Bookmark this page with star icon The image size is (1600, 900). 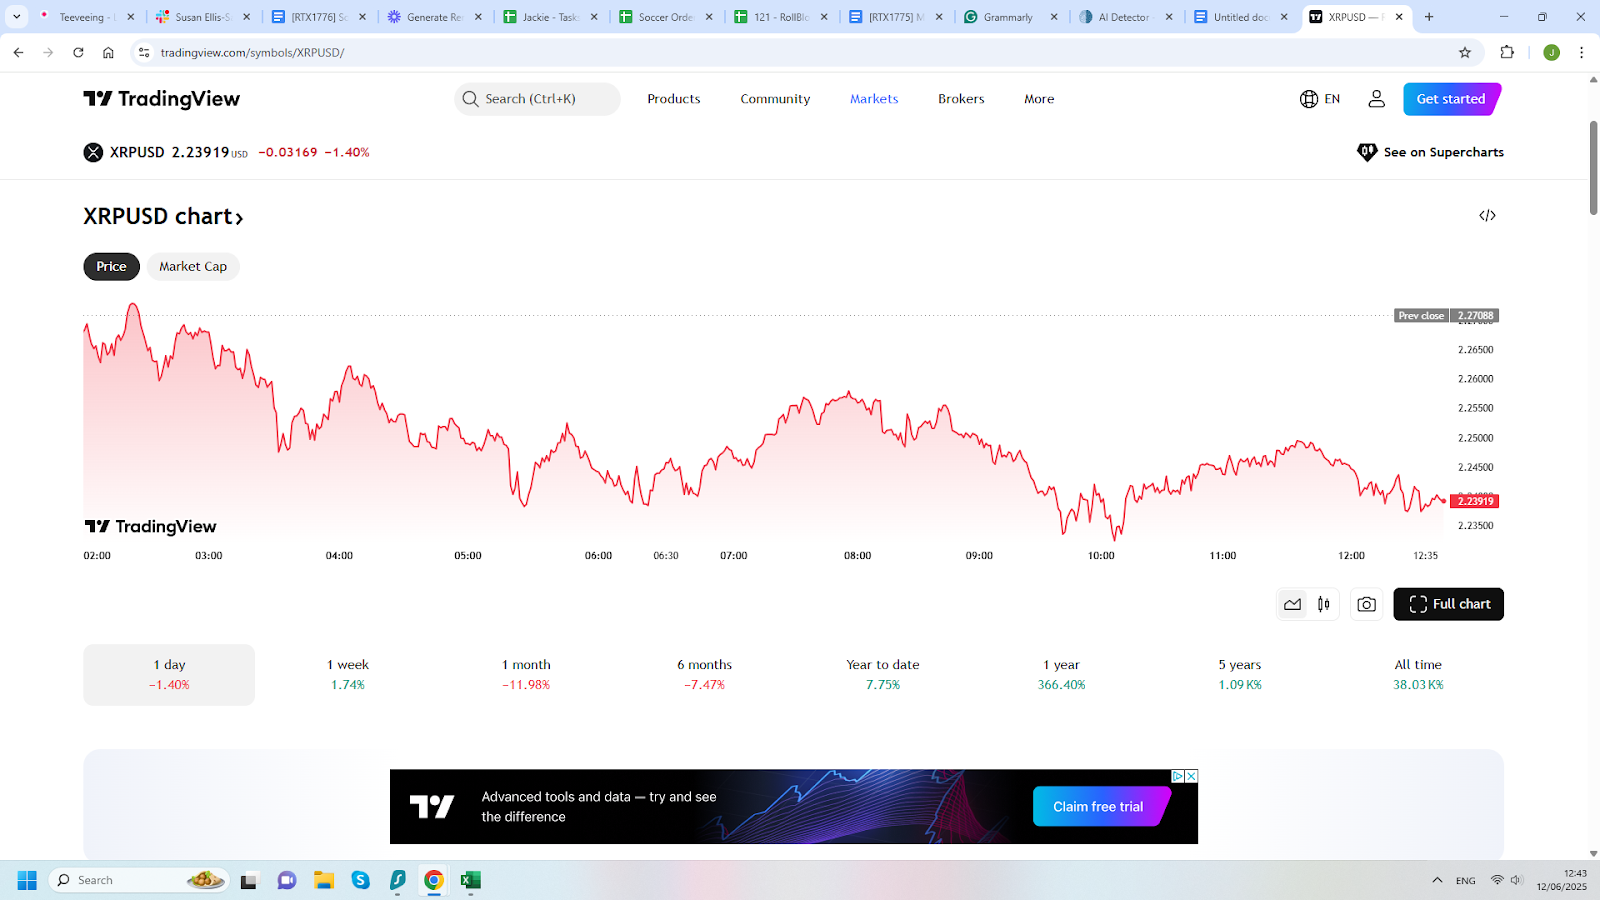pyautogui.click(x=1465, y=52)
